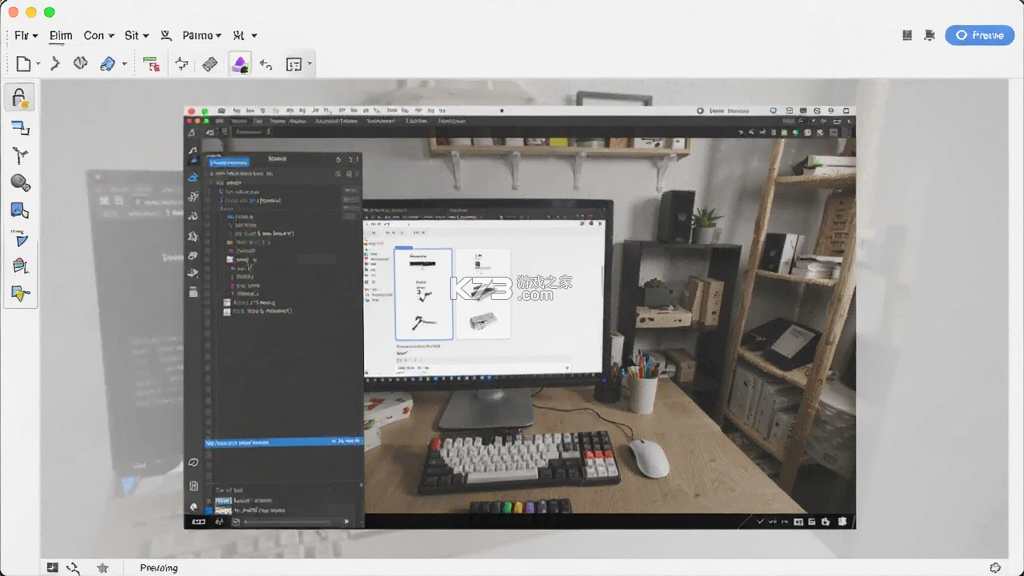Click the blue tag toolbar icon
This screenshot has width=1024, height=576.
(108, 64)
